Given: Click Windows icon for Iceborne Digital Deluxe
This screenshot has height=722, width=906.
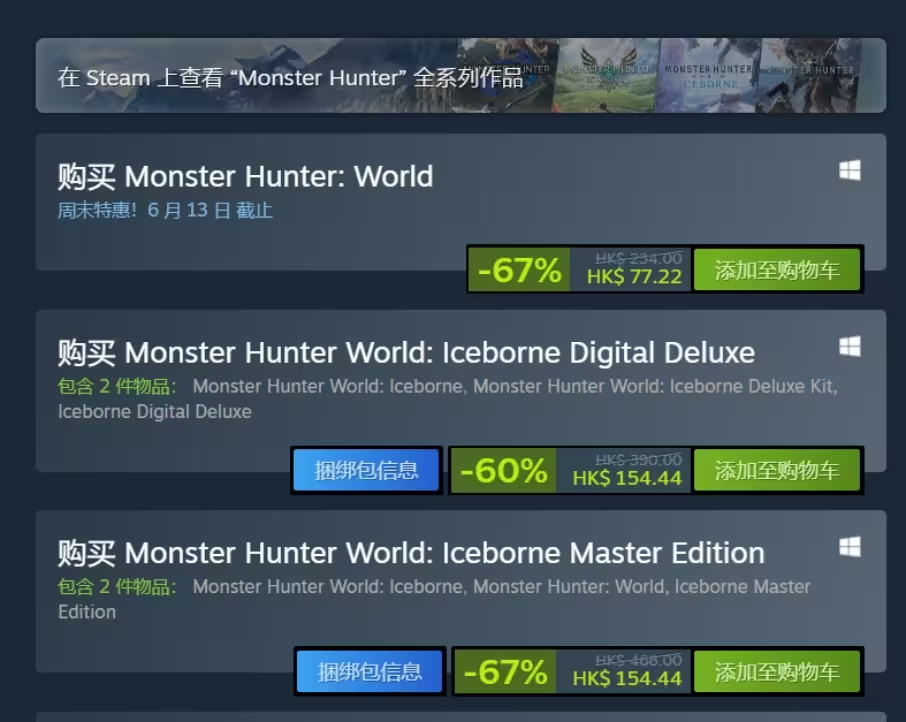Looking at the screenshot, I should pos(849,347).
